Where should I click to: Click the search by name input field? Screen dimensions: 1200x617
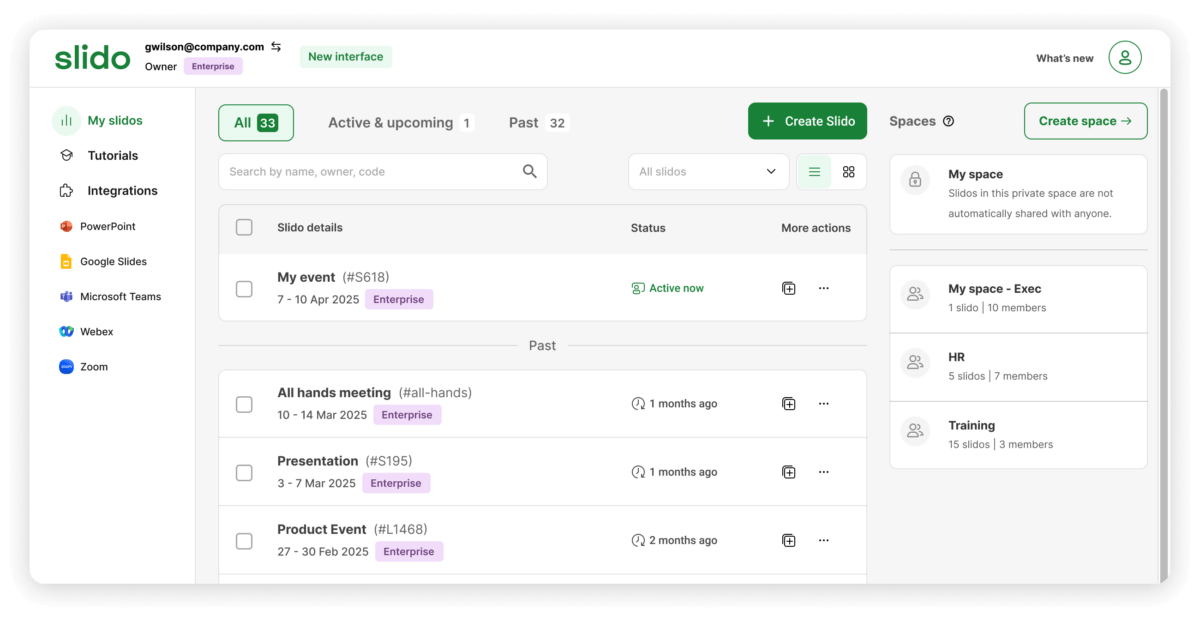(370, 172)
